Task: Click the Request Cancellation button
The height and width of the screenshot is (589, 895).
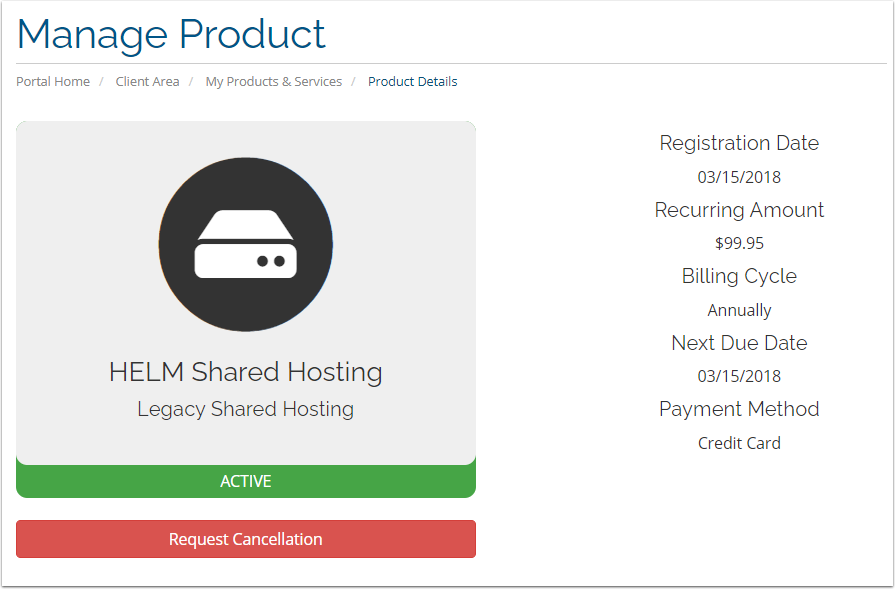Action: click(245, 539)
